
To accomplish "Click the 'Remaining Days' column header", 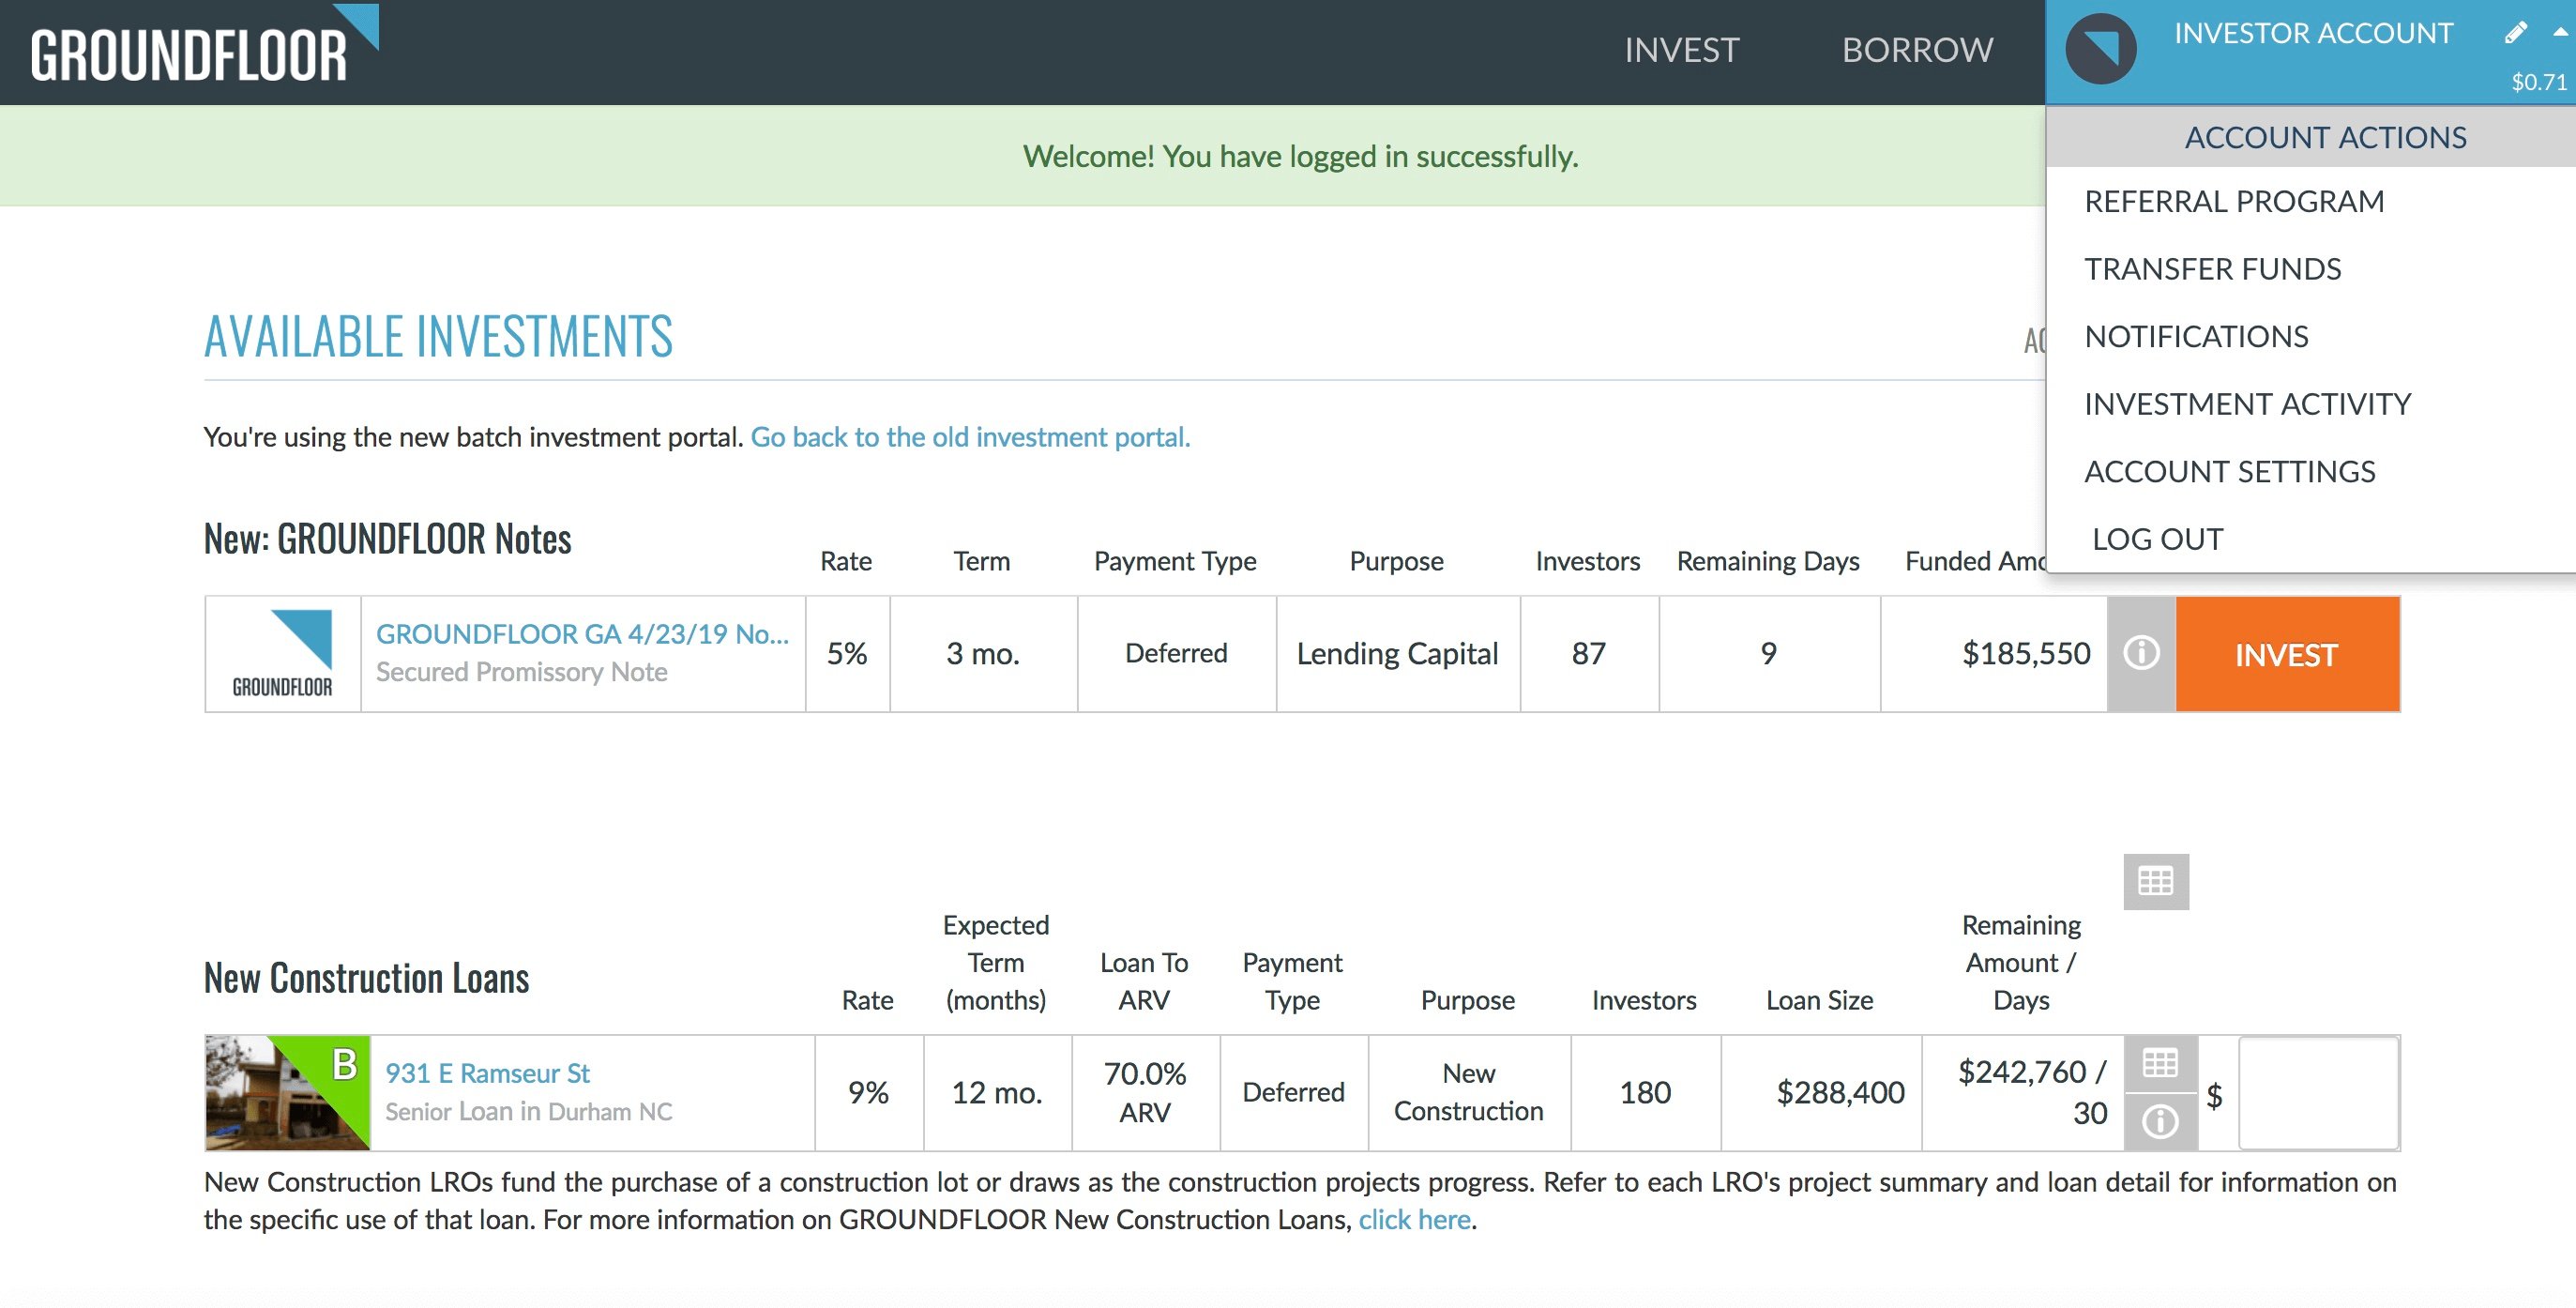I will coord(1768,561).
